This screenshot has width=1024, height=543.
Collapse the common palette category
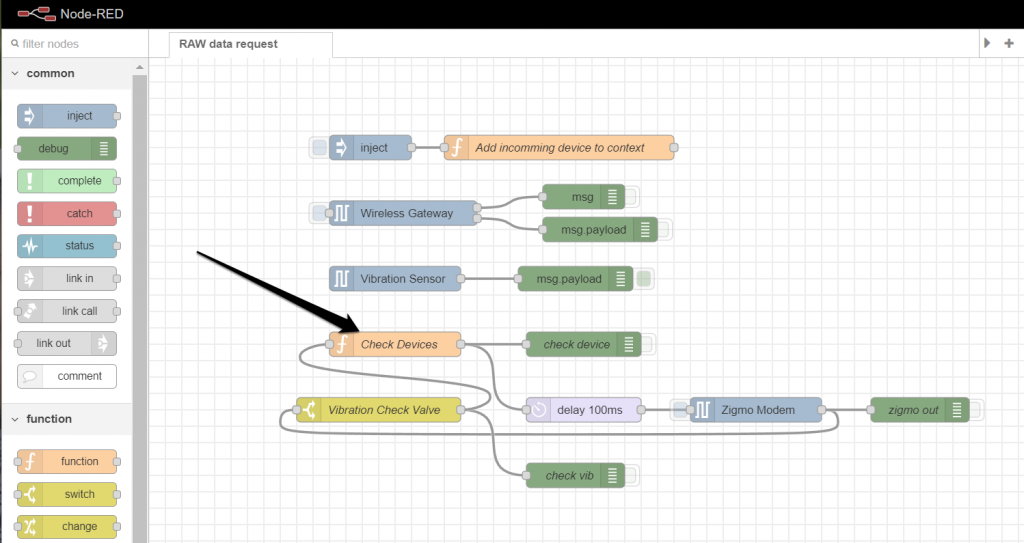(x=15, y=73)
